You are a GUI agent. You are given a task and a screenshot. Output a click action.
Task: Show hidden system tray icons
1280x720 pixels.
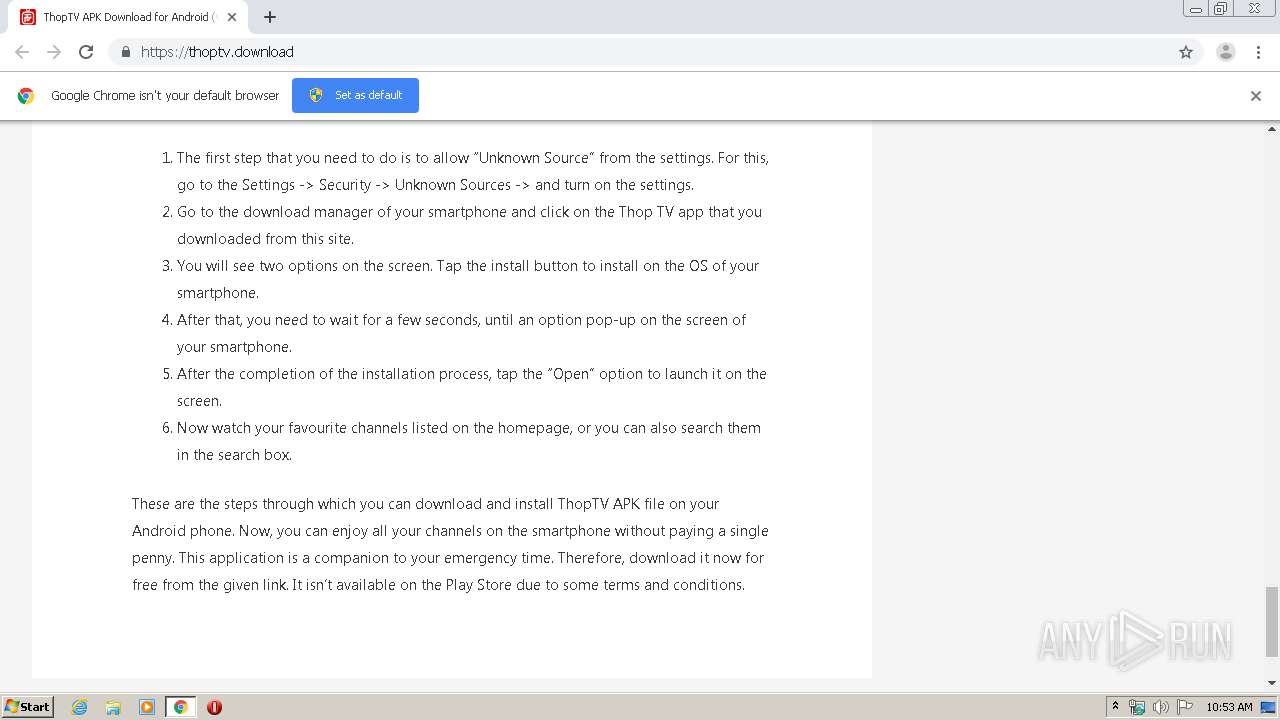[1115, 707]
